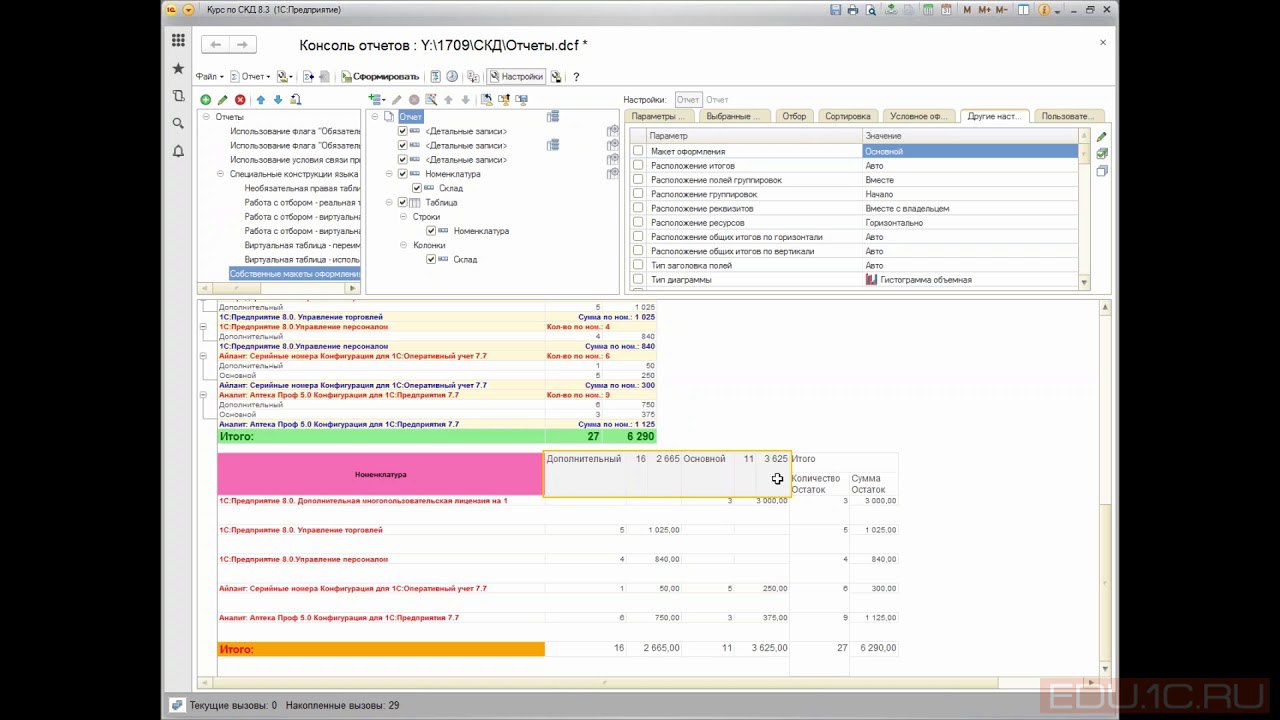The image size is (1280, 720).
Task: Open search magnifier in left sidebar
Action: (178, 123)
